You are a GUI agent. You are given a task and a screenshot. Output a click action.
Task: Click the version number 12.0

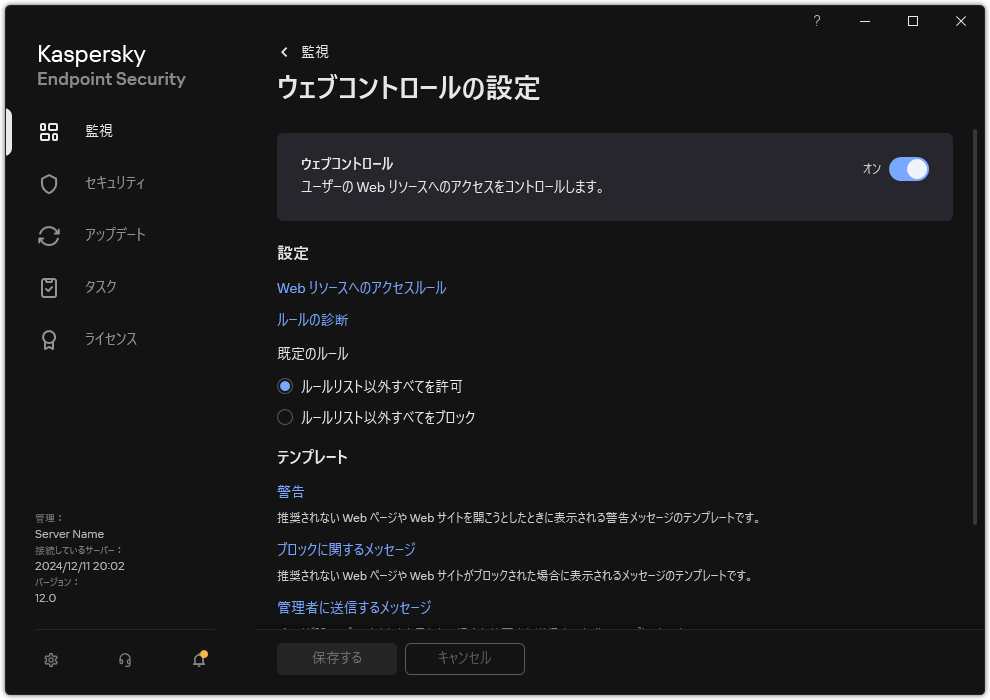point(45,598)
